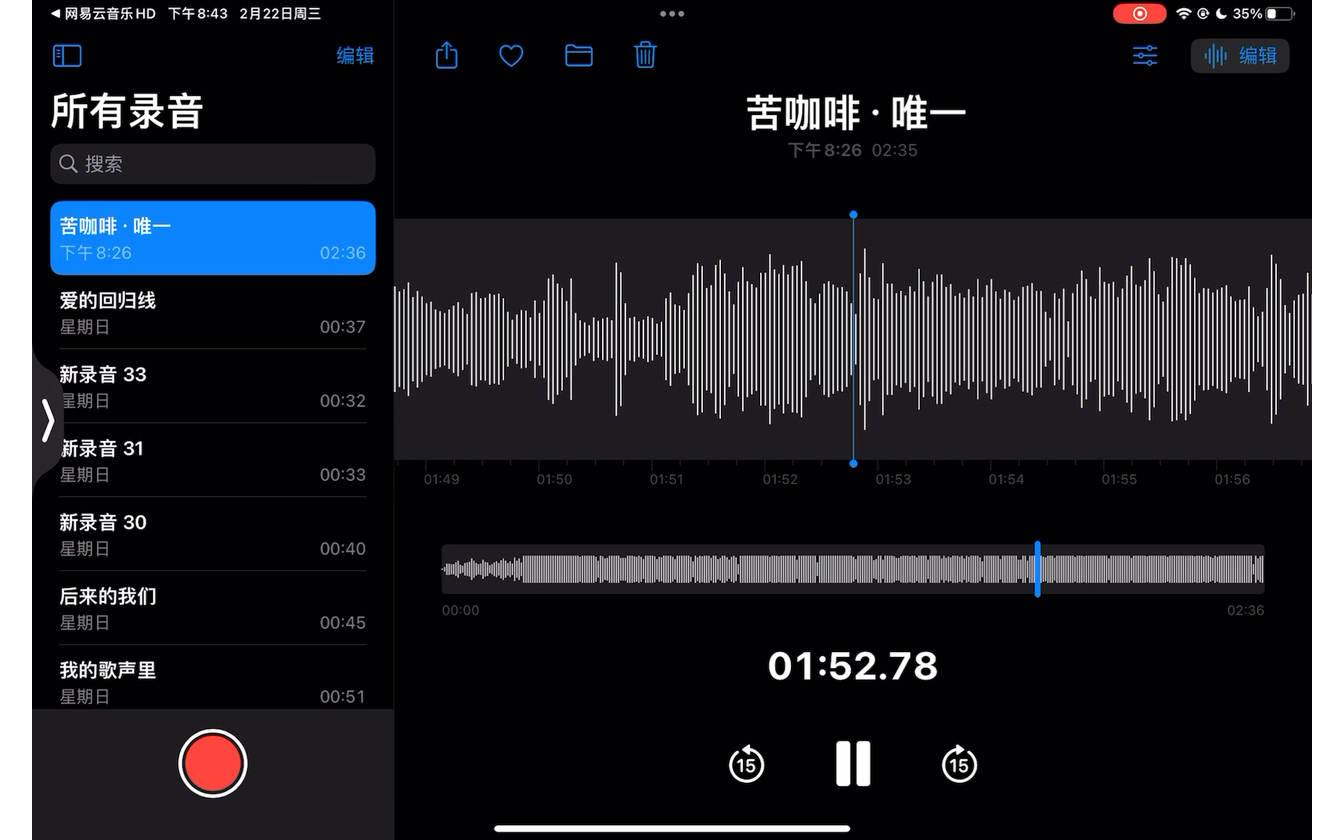This screenshot has height=840, width=1344.
Task: Click the 02:36 end time label
Action: point(1246,610)
